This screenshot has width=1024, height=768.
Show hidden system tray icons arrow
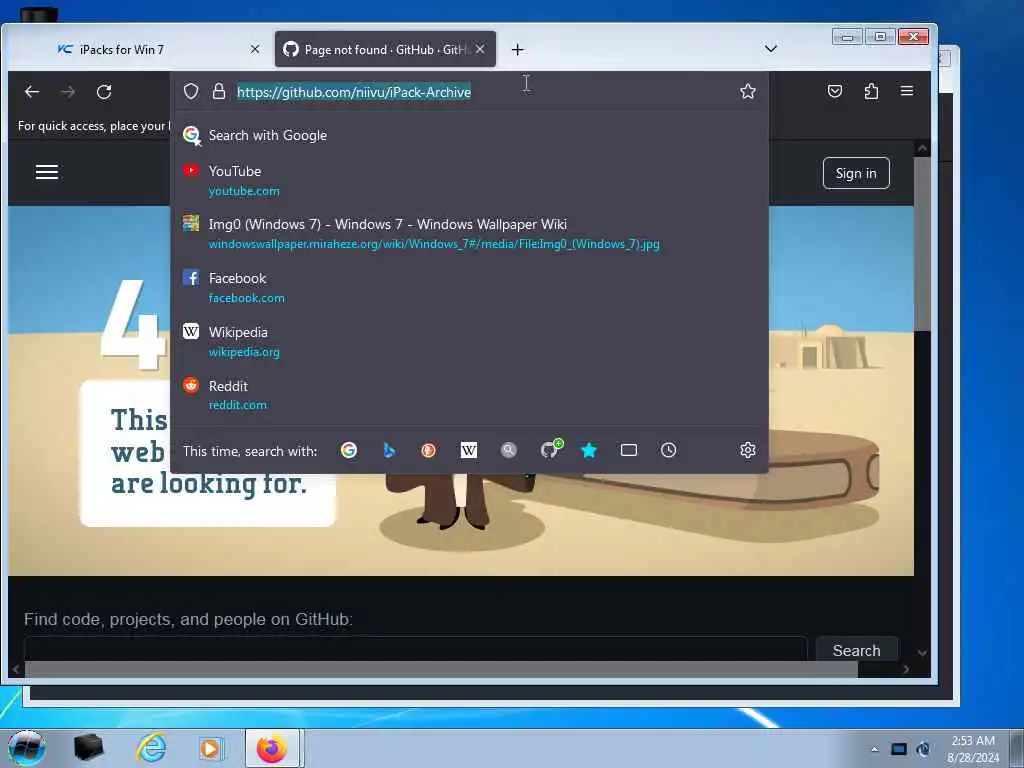(x=874, y=749)
